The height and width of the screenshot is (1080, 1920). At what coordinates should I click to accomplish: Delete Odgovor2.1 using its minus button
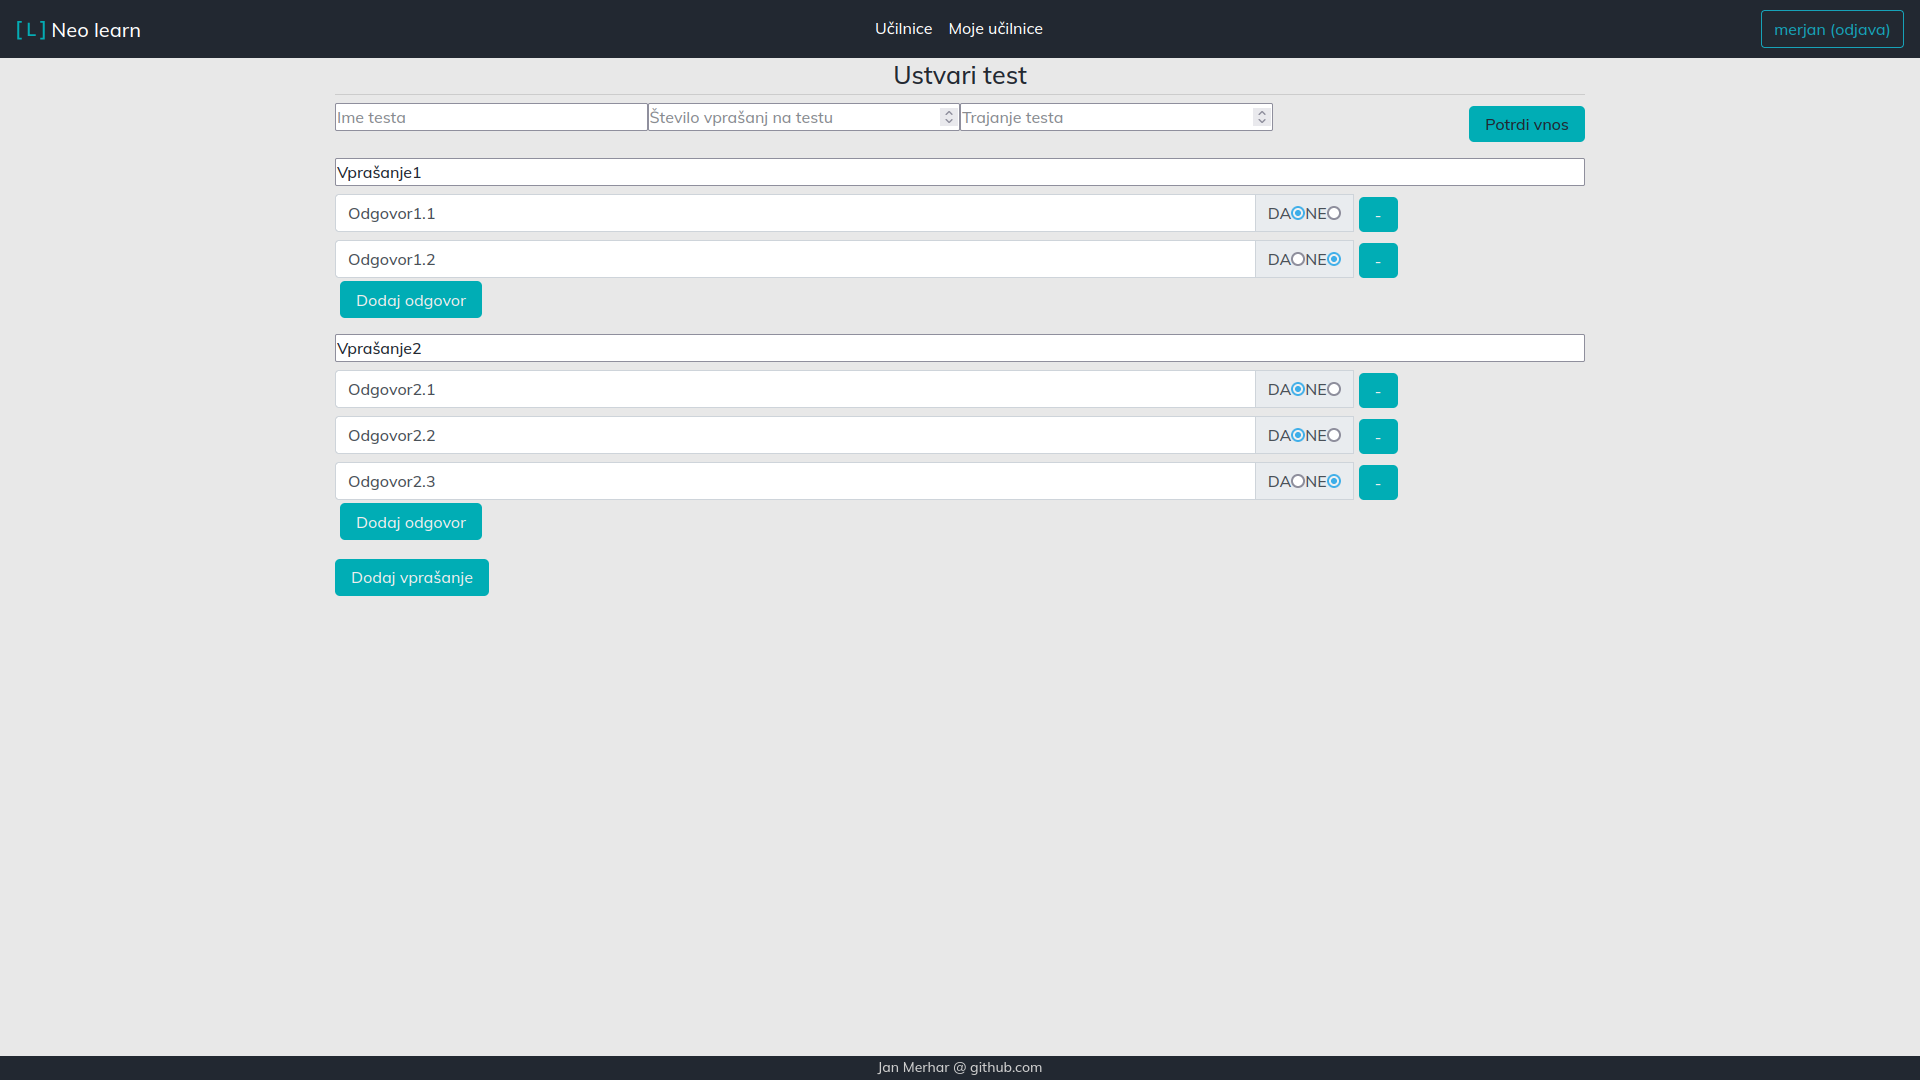point(1378,391)
